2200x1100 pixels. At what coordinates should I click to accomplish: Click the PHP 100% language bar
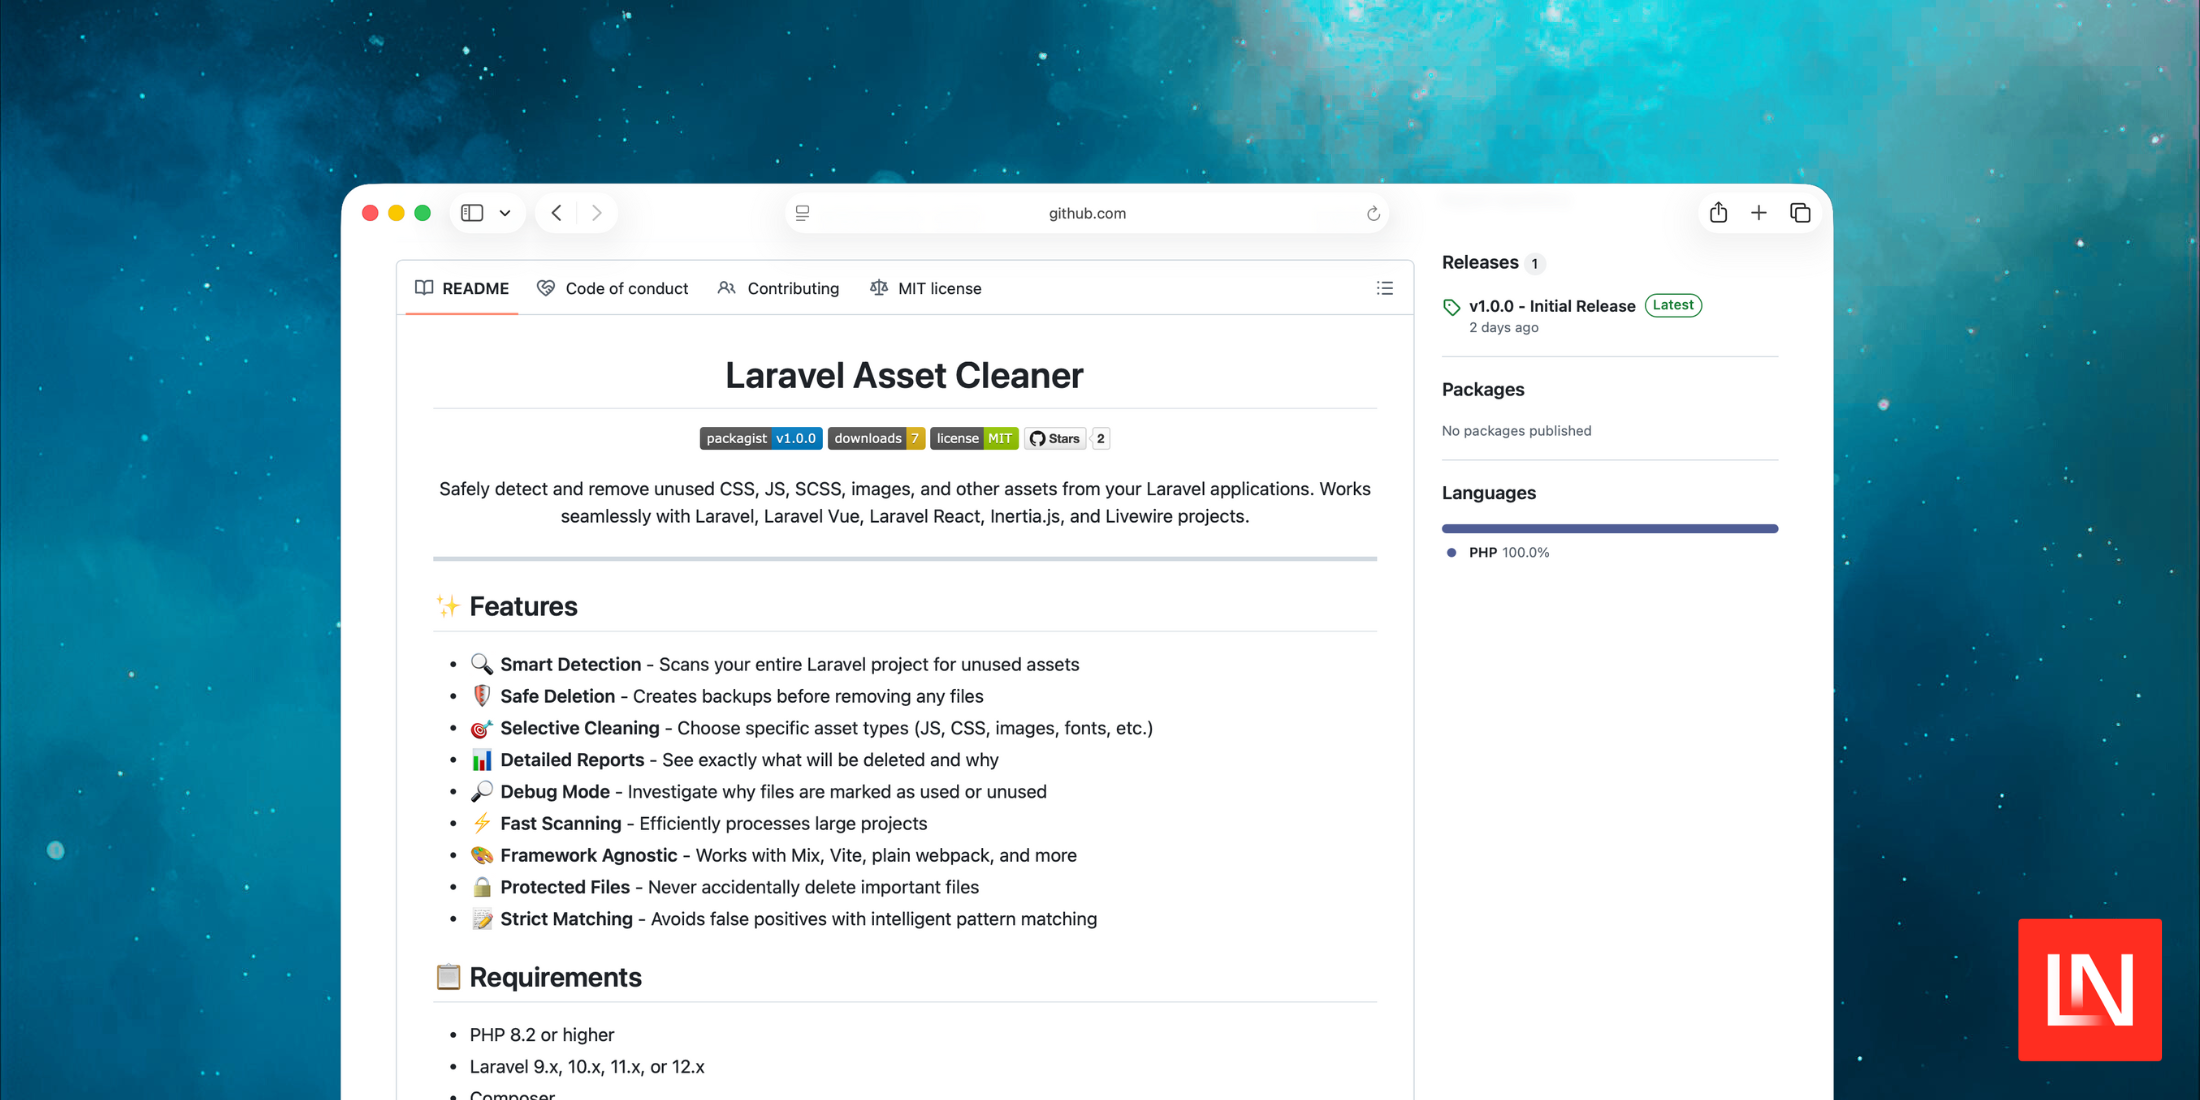(x=1609, y=528)
